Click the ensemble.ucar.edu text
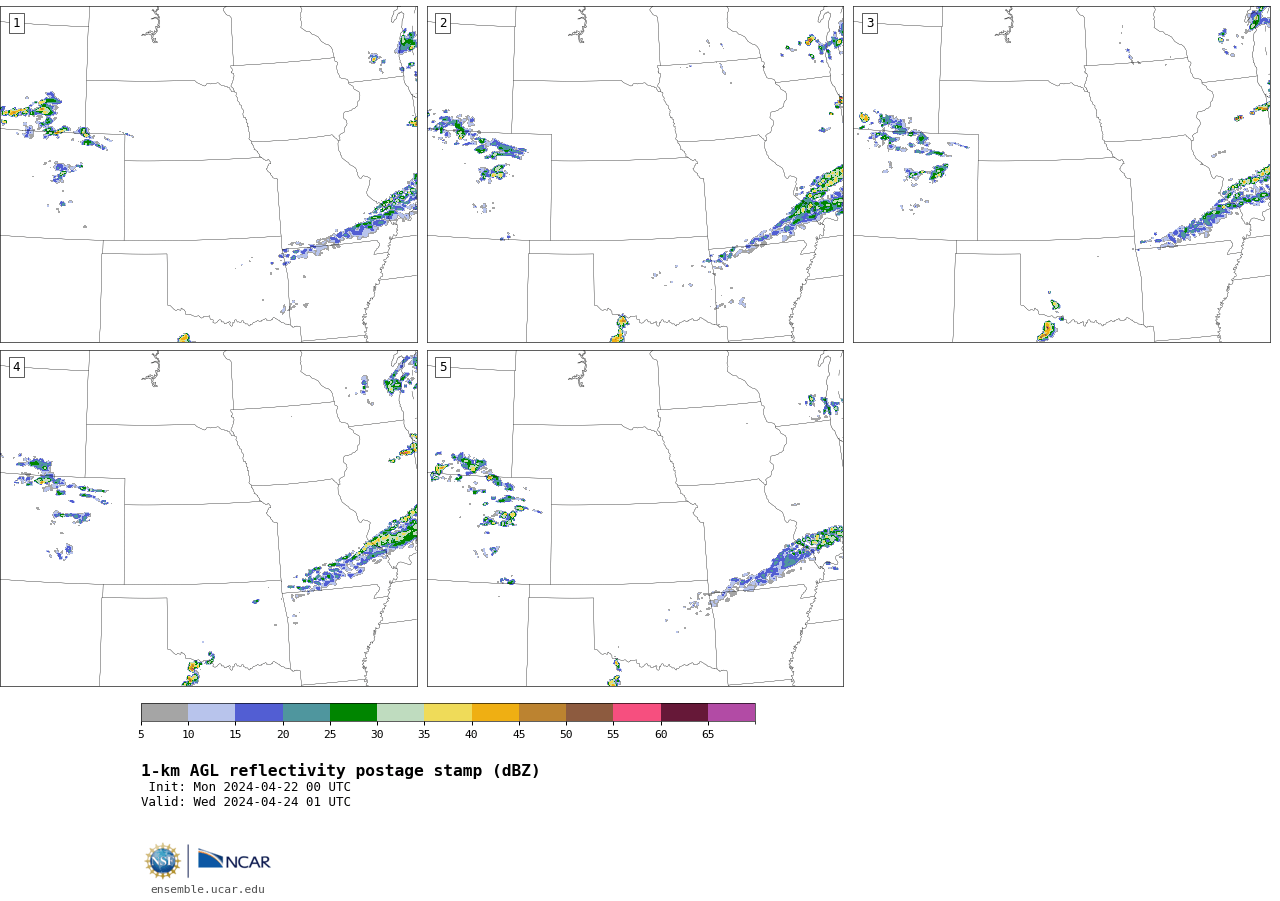The image size is (1280, 901). pyautogui.click(x=208, y=889)
